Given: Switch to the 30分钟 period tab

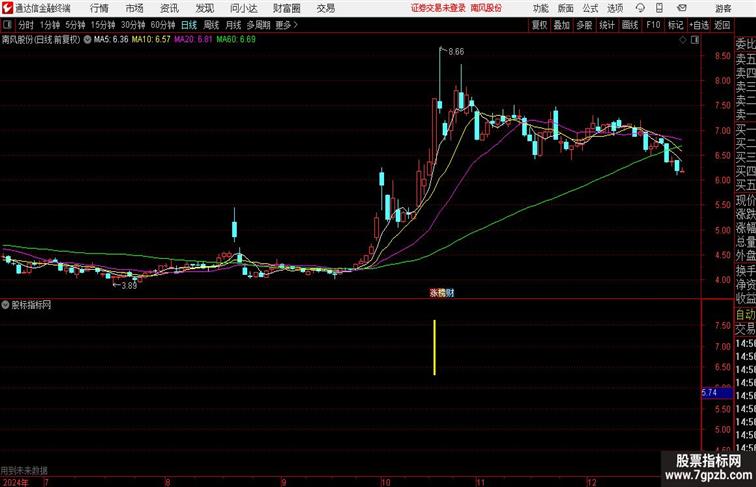Looking at the screenshot, I should coord(133,25).
